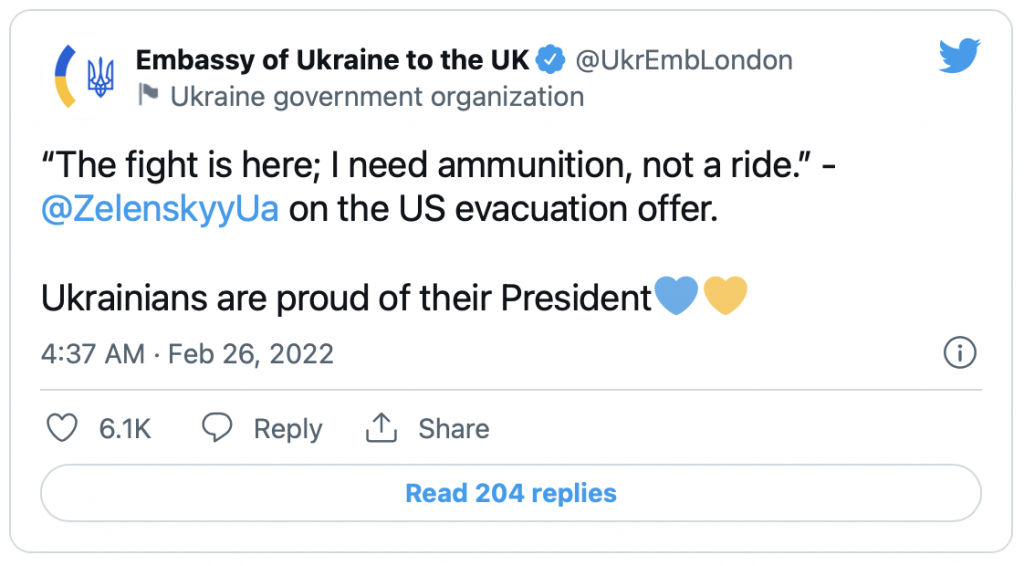This screenshot has width=1024, height=566.
Task: Click the reply speech bubble icon
Action: click(217, 429)
